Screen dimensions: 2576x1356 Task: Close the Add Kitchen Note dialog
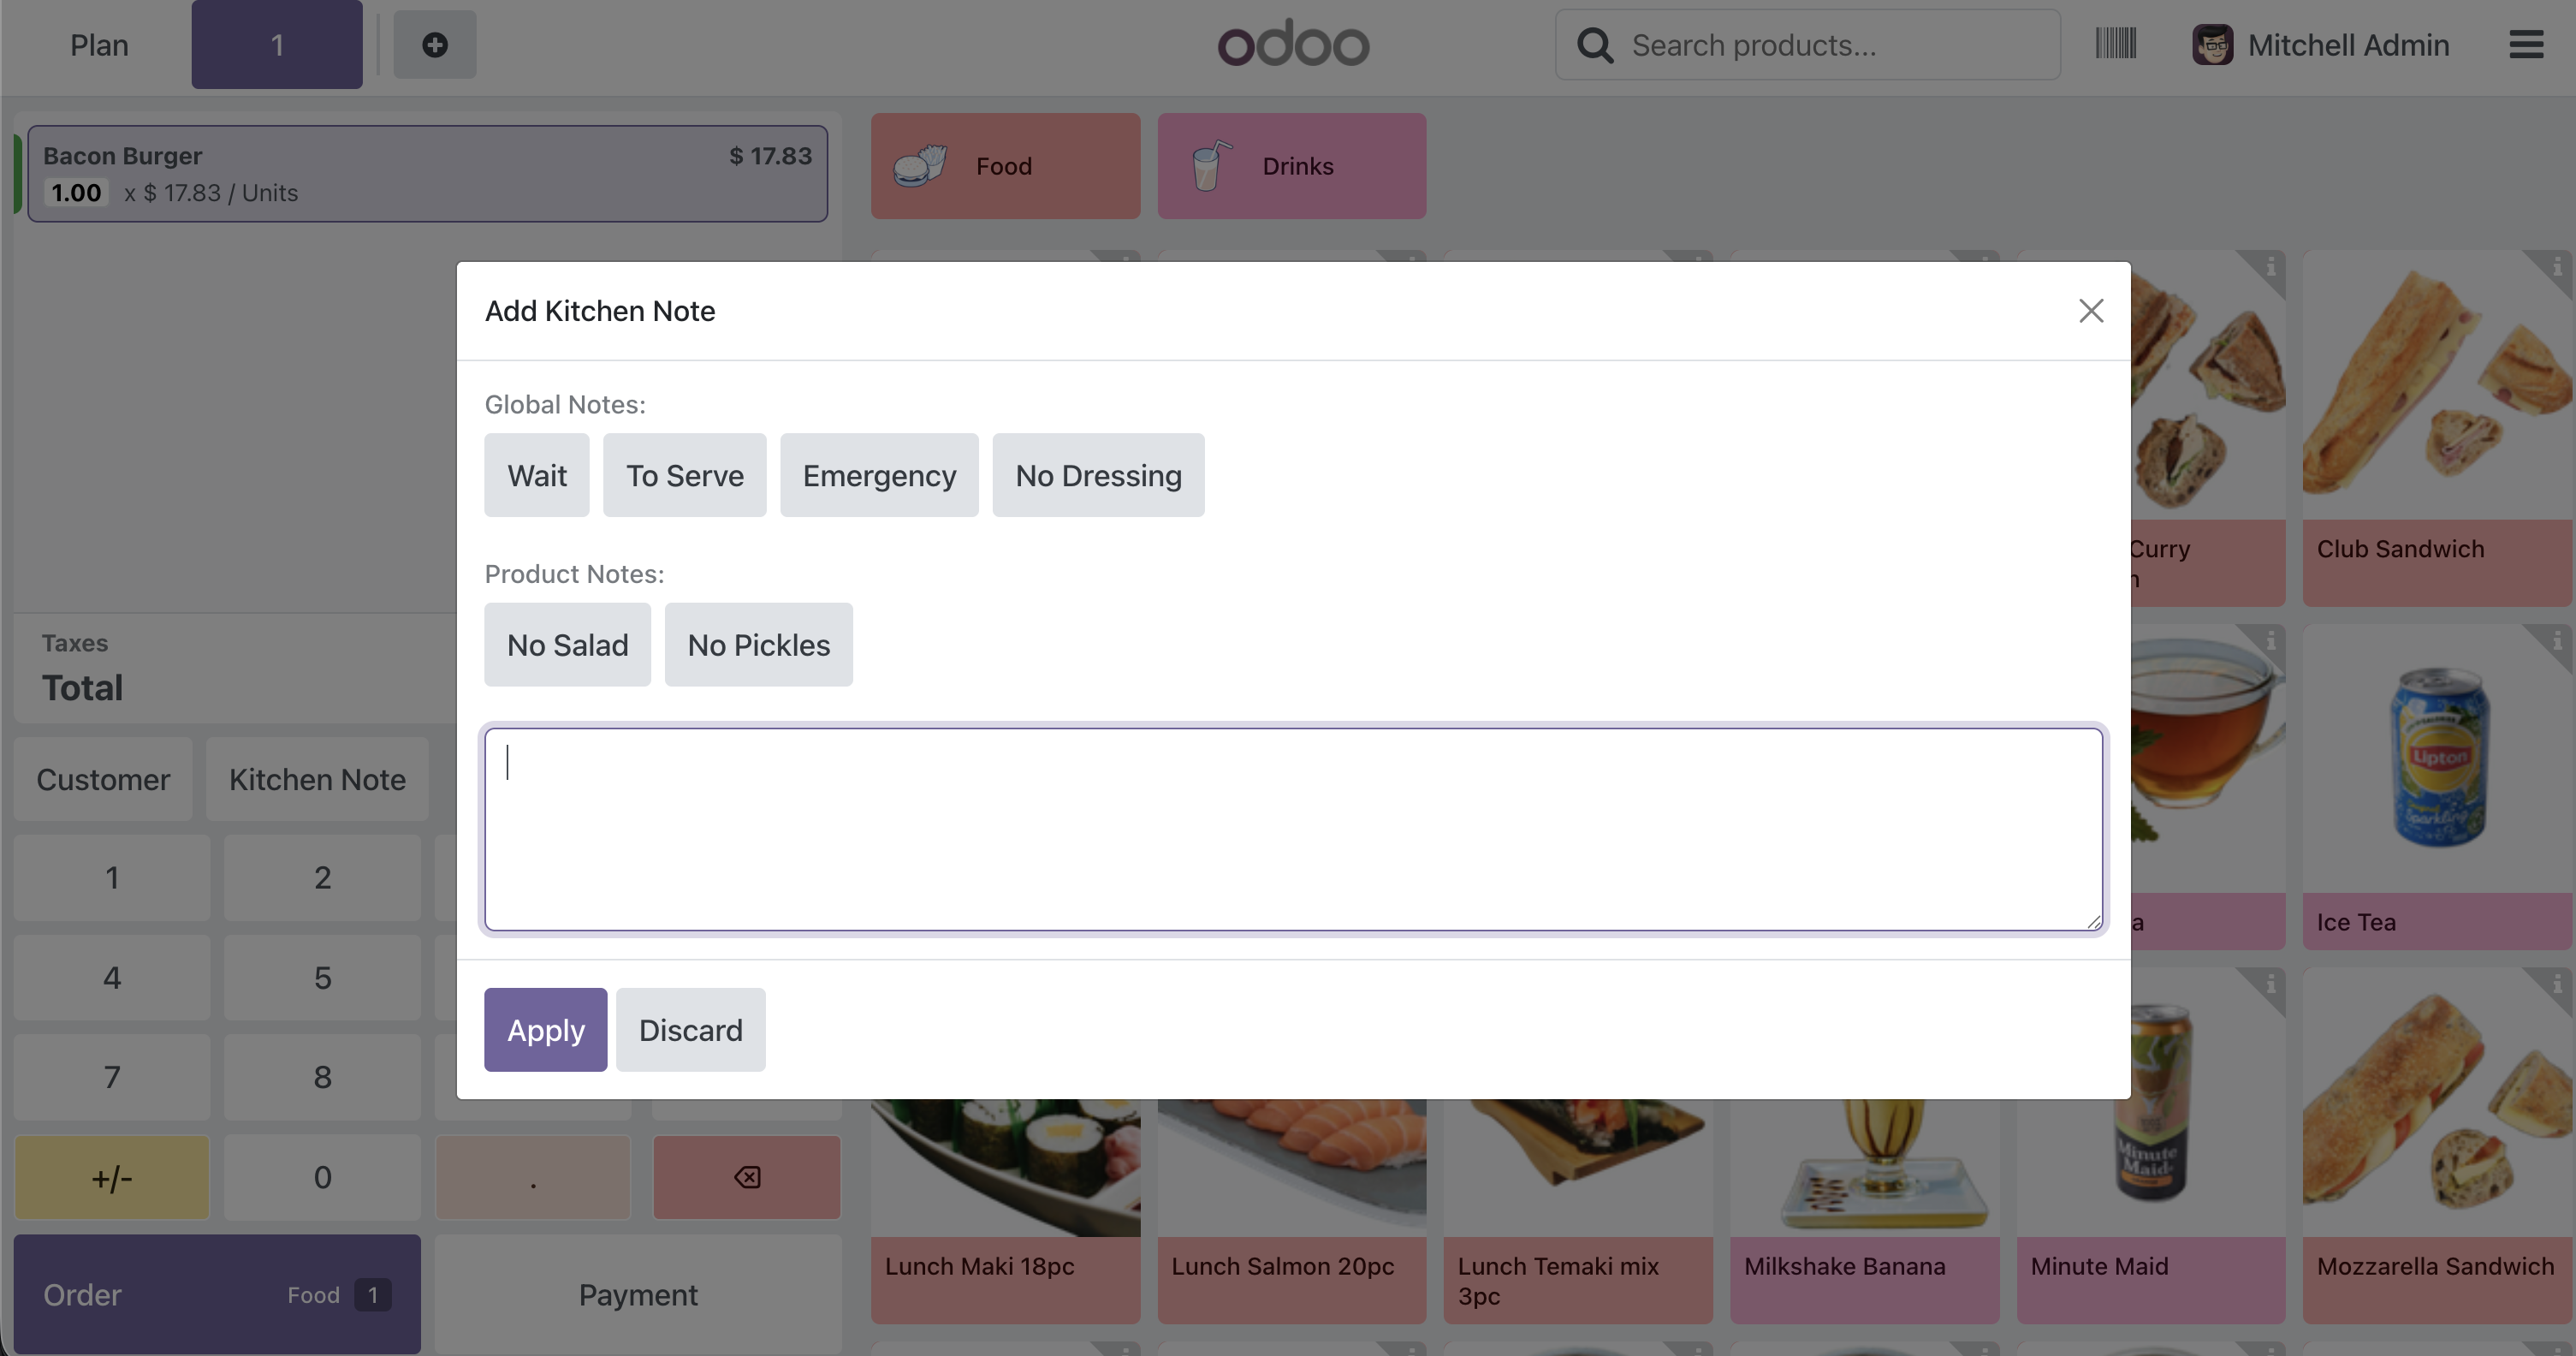(2090, 311)
